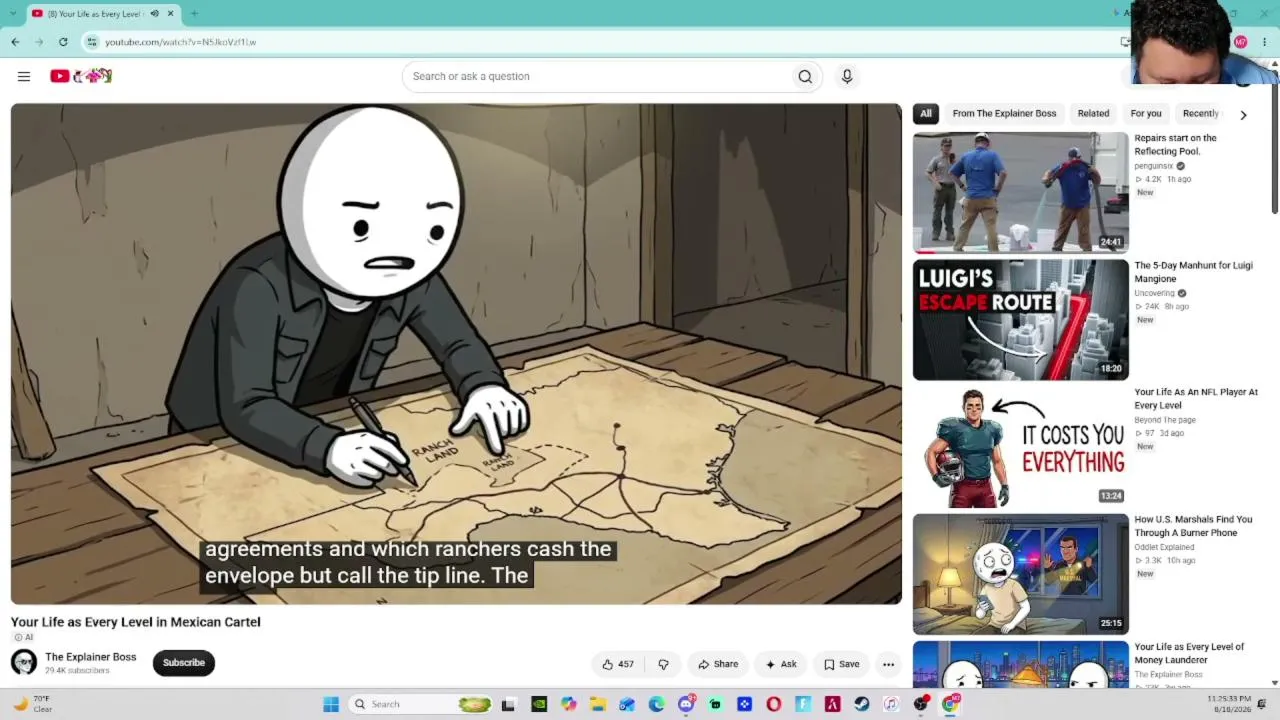Open Steam from the taskbar

click(862, 704)
